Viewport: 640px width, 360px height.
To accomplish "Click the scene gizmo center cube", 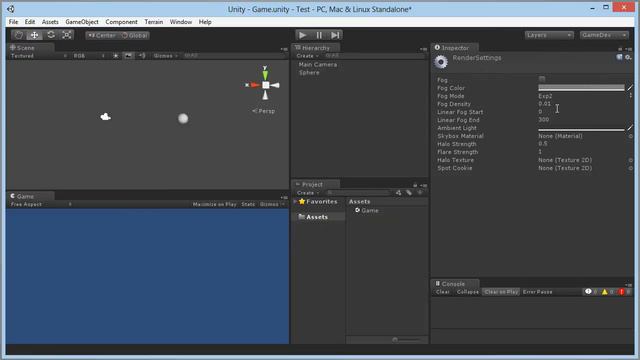I will point(266,85).
